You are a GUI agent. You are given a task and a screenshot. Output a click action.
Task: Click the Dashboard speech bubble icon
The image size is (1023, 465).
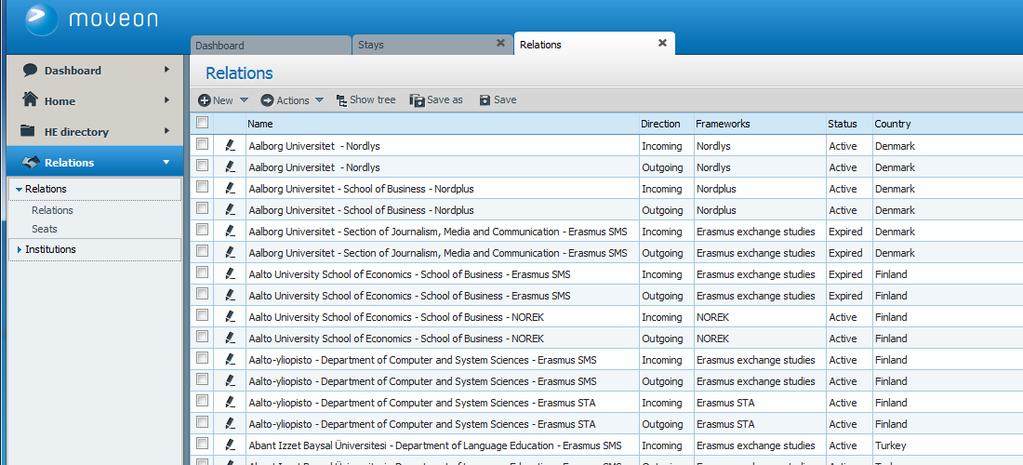point(30,70)
